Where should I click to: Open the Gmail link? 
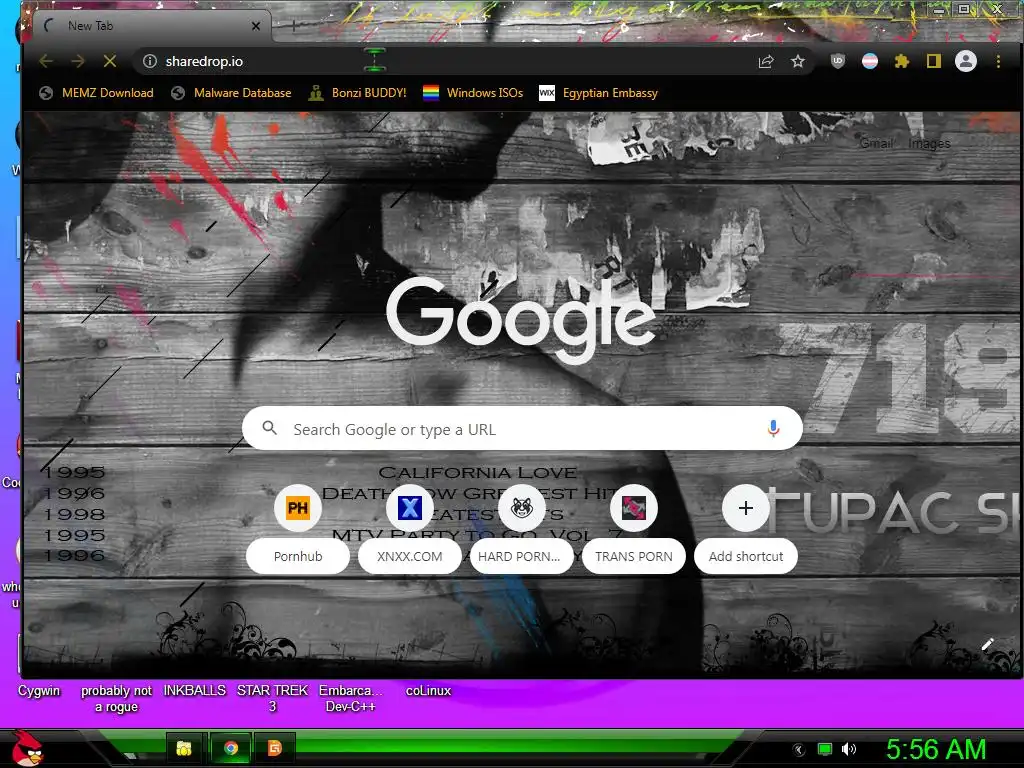click(876, 143)
